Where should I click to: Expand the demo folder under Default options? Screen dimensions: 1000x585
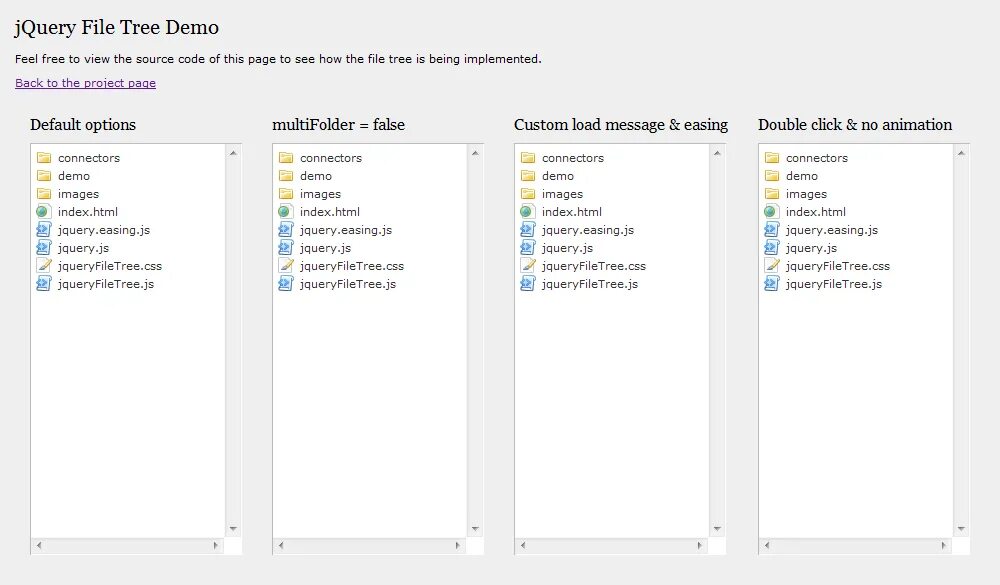(x=74, y=176)
